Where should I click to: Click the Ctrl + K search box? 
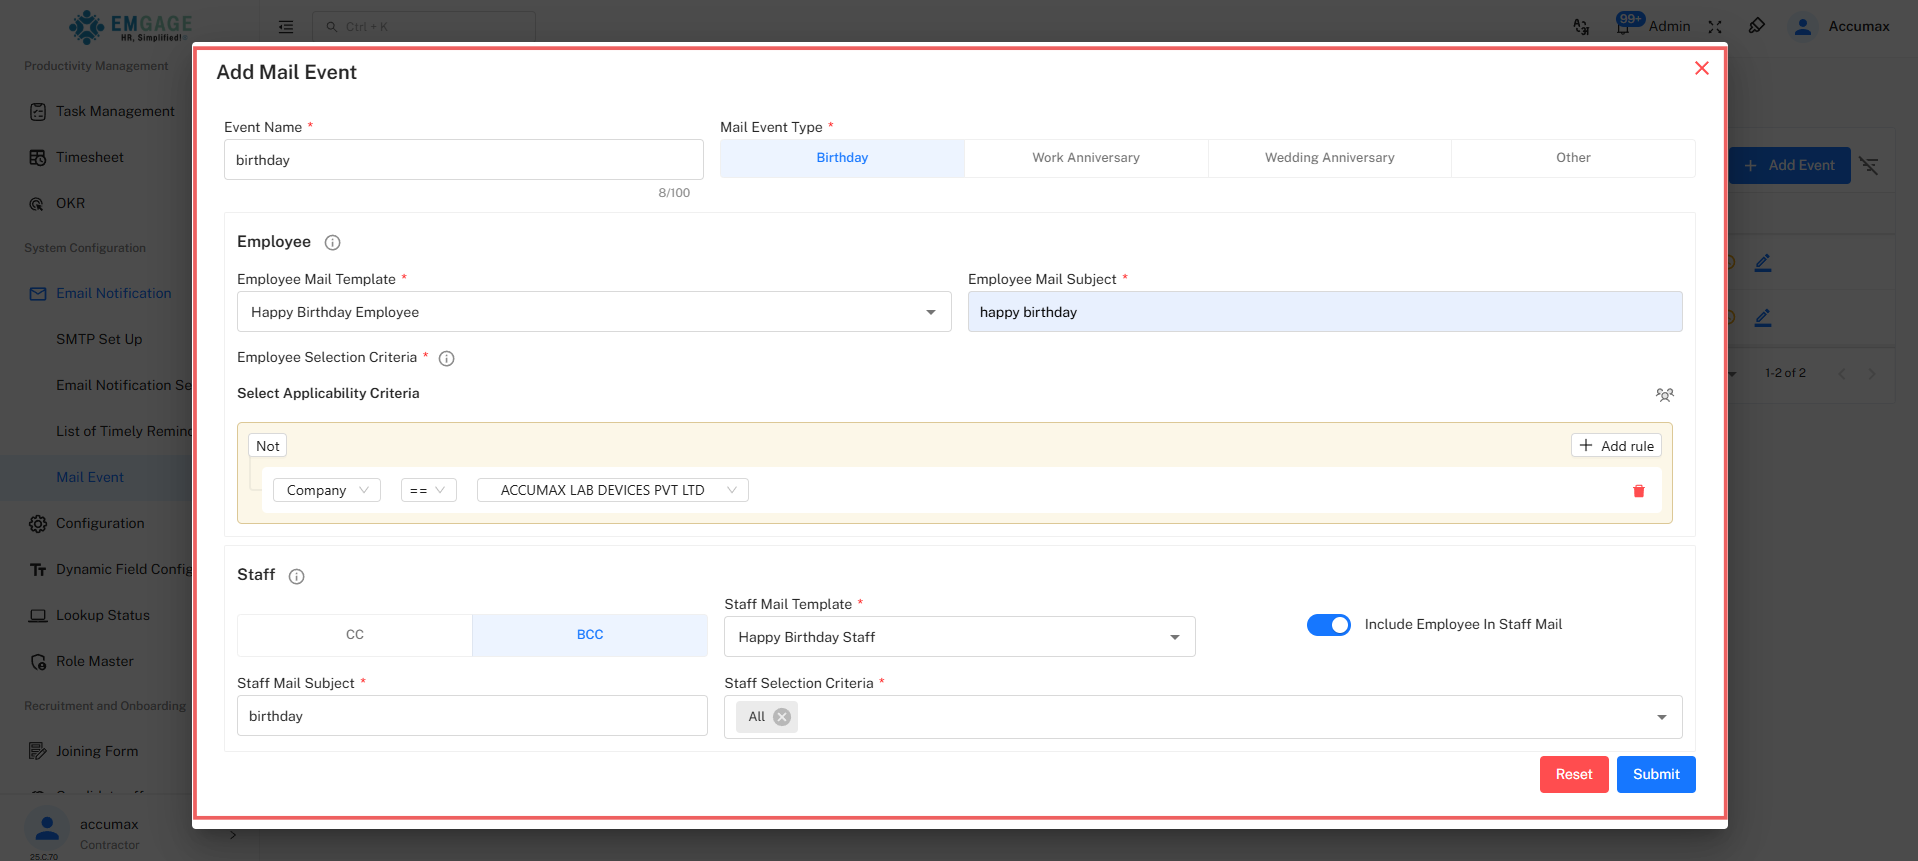click(424, 27)
